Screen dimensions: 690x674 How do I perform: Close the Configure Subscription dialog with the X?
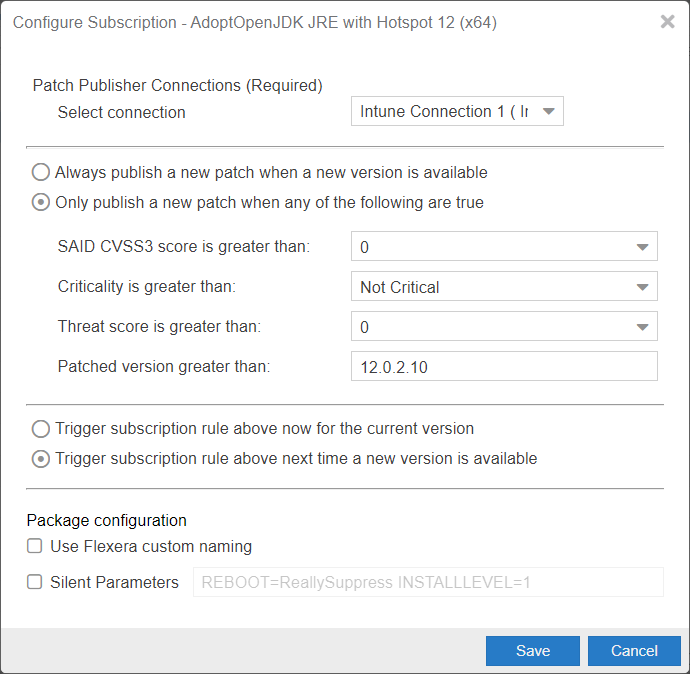pyautogui.click(x=667, y=21)
